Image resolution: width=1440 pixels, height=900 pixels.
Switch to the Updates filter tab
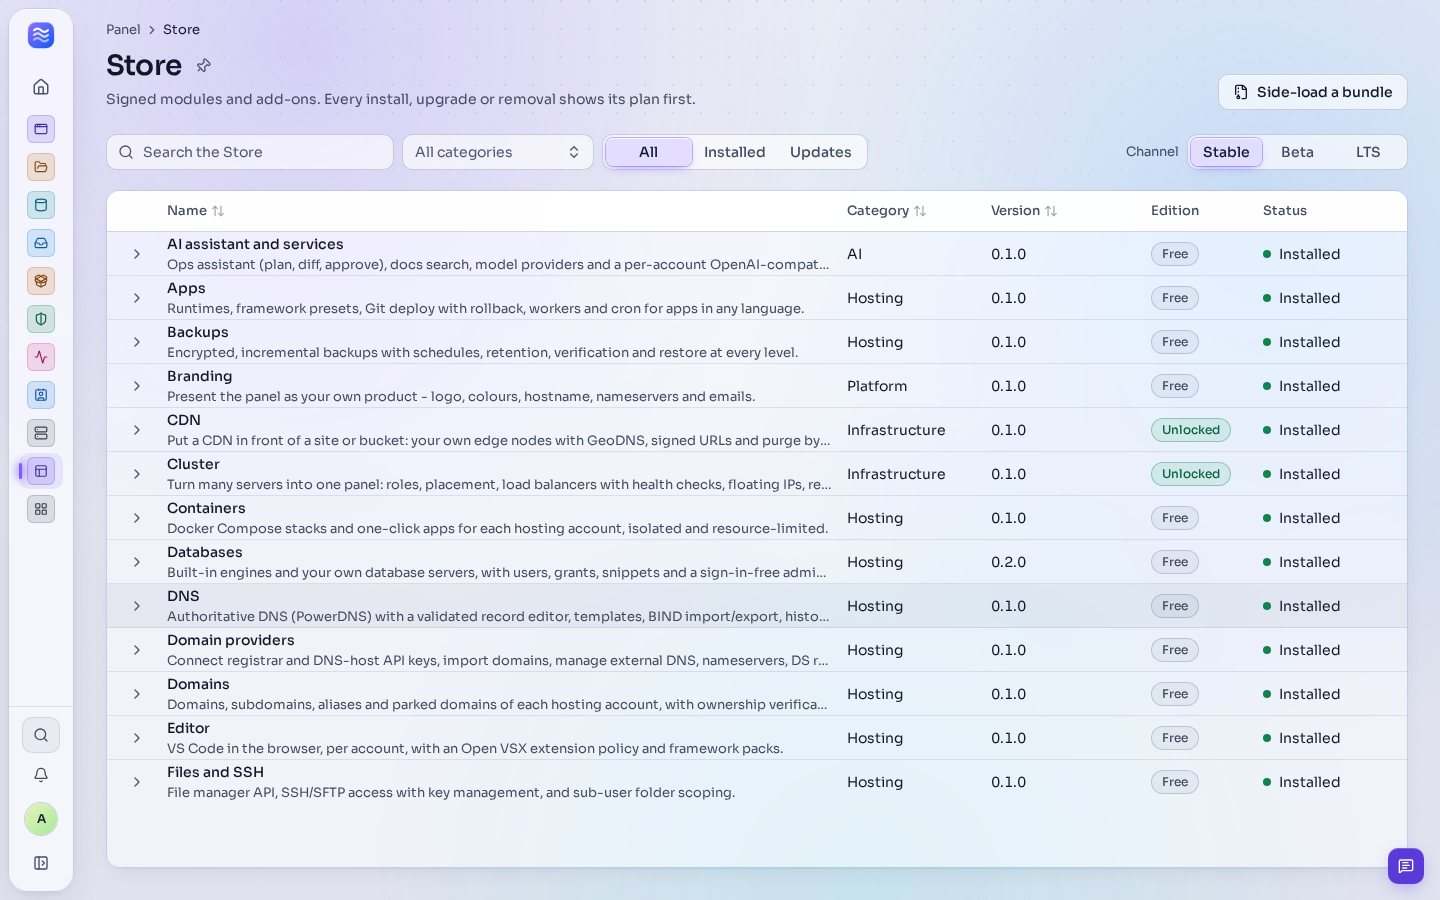click(821, 152)
